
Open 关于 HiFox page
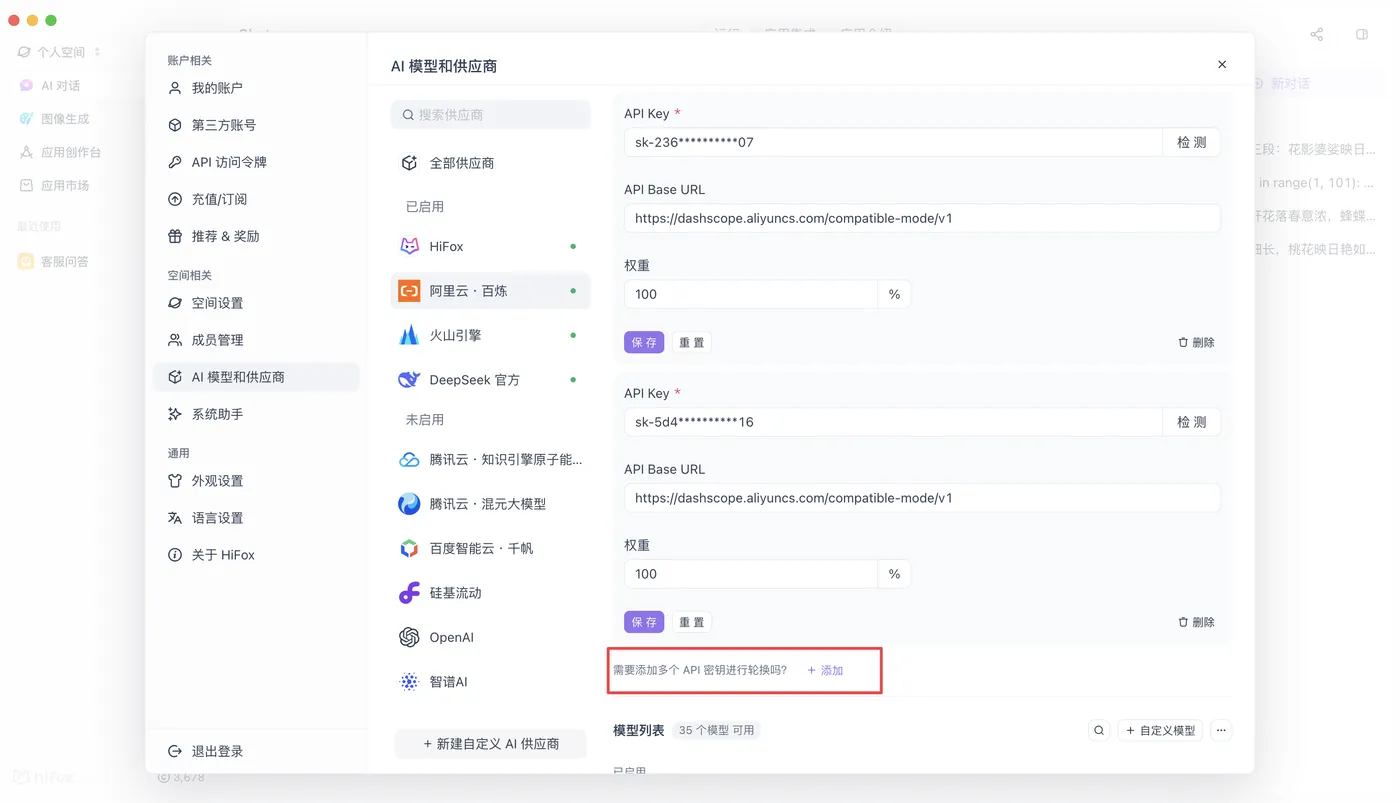[255, 555]
